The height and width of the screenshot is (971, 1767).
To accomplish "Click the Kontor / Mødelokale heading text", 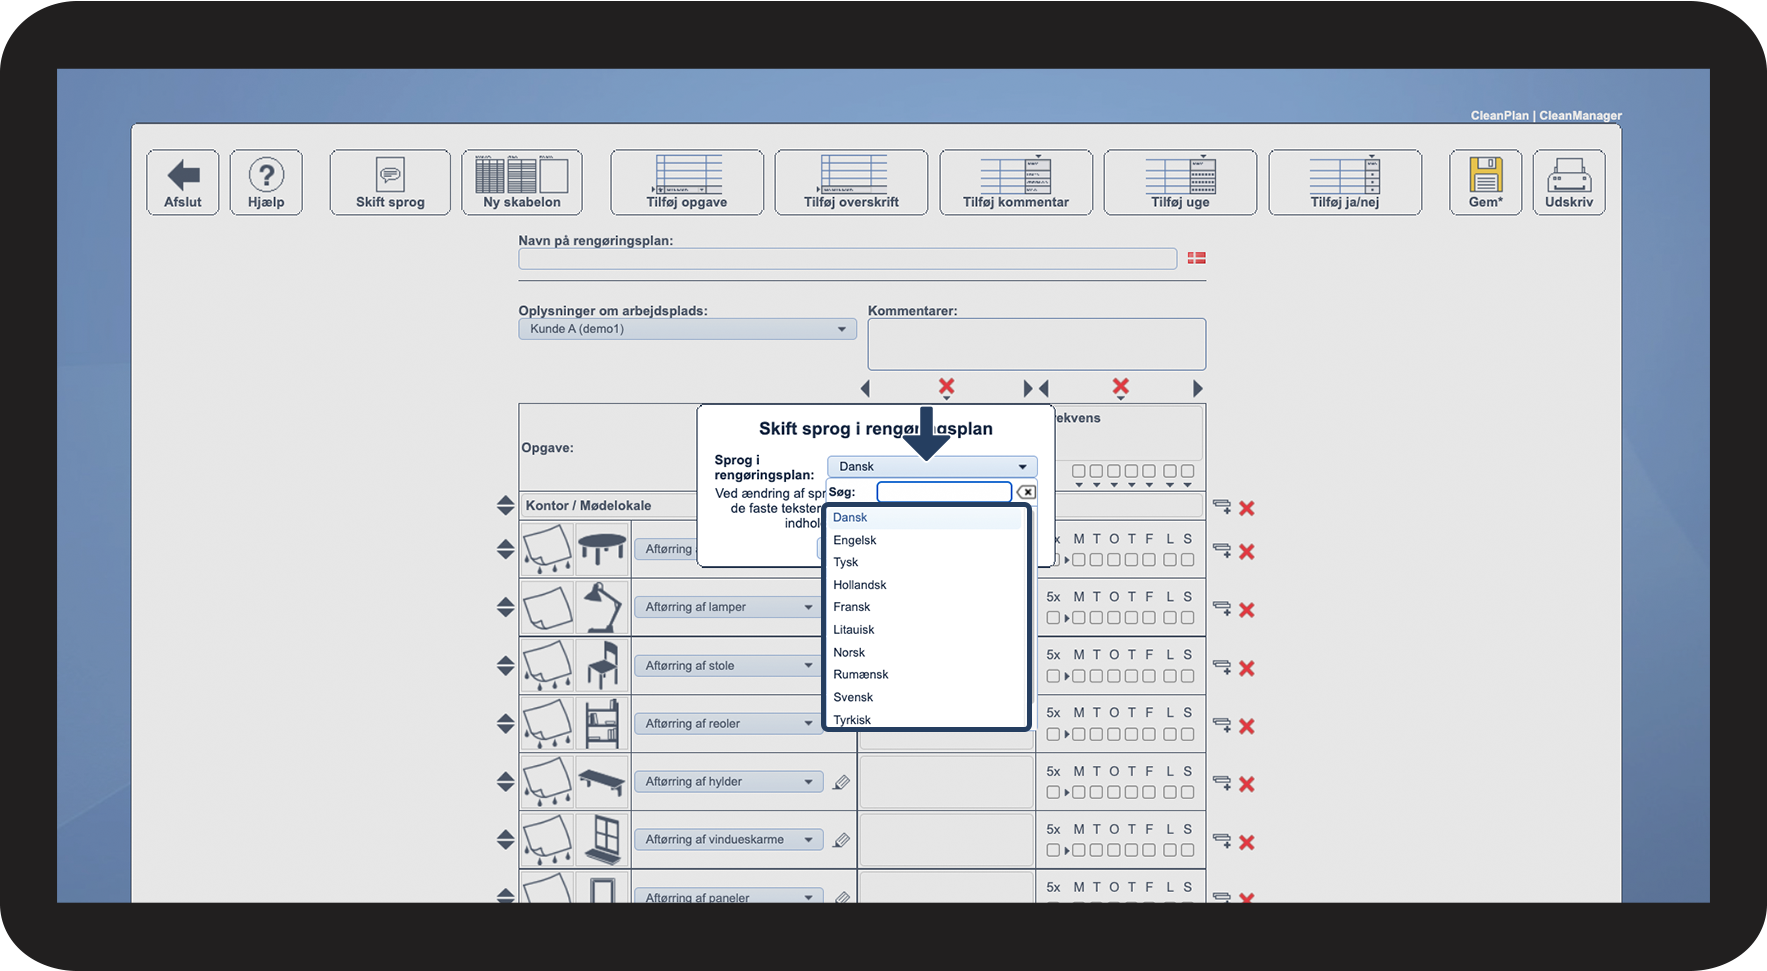I will coord(588,506).
